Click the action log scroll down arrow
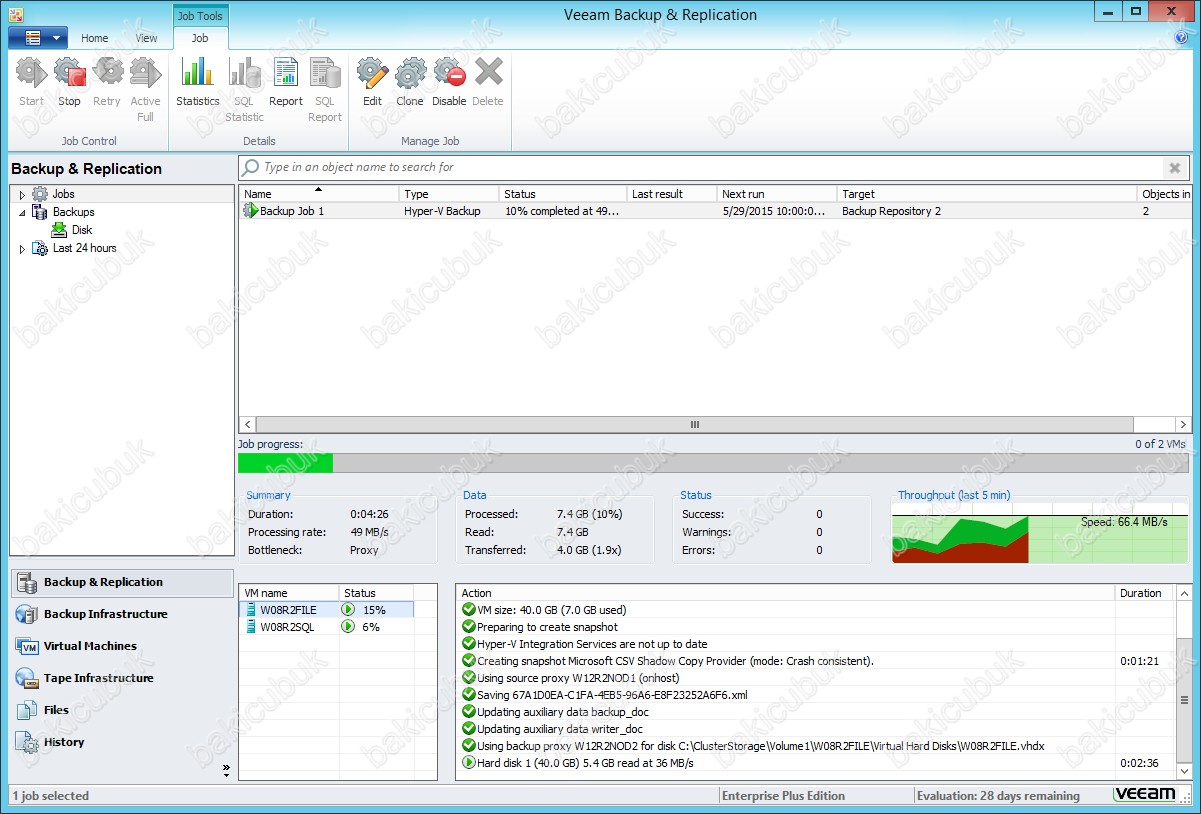 click(1184, 771)
